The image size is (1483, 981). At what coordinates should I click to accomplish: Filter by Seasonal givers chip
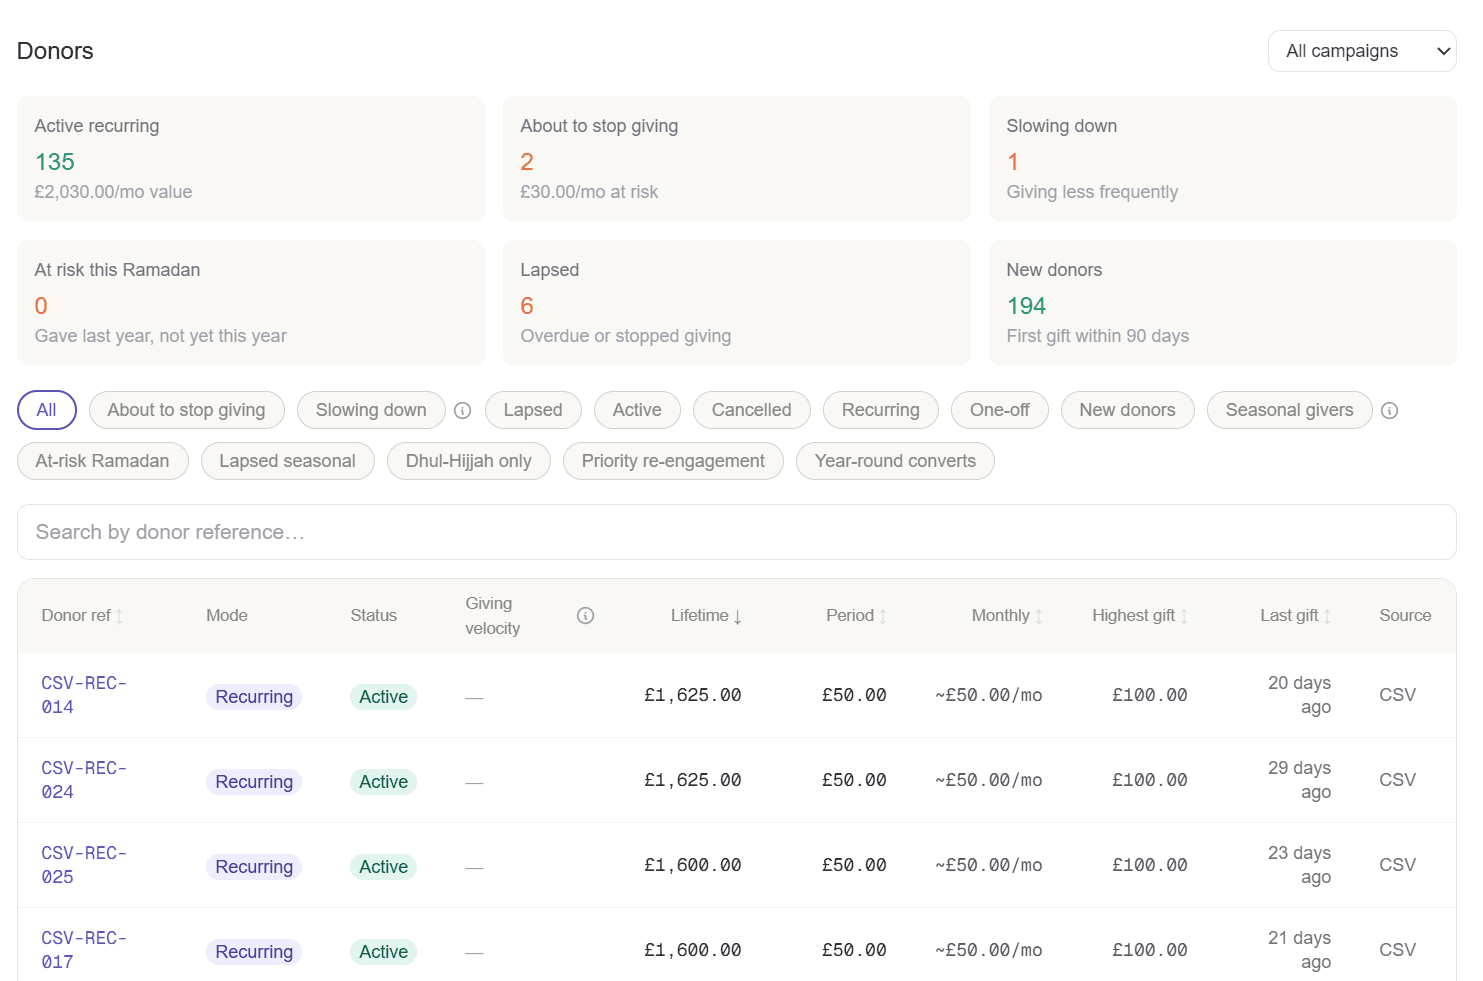coord(1290,410)
